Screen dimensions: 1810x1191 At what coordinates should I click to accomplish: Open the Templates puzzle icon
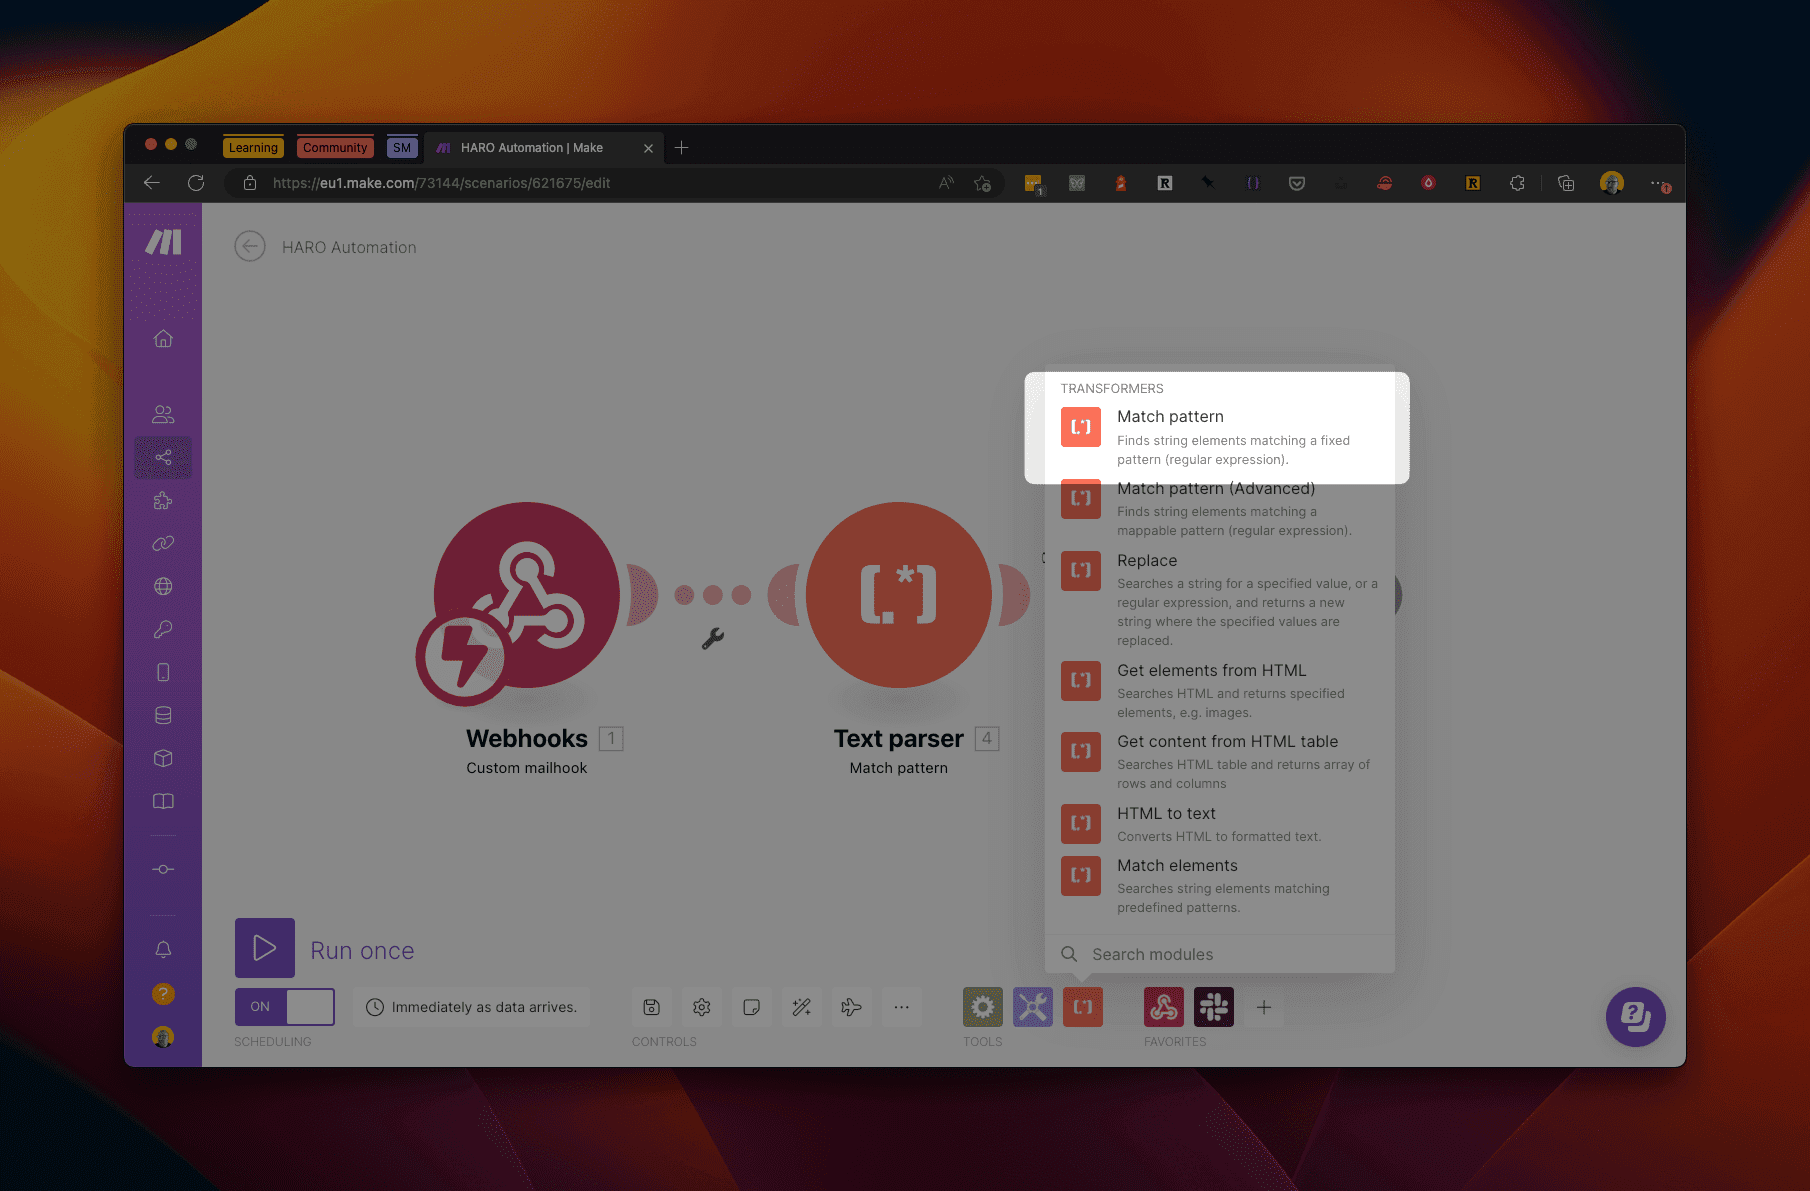click(163, 501)
